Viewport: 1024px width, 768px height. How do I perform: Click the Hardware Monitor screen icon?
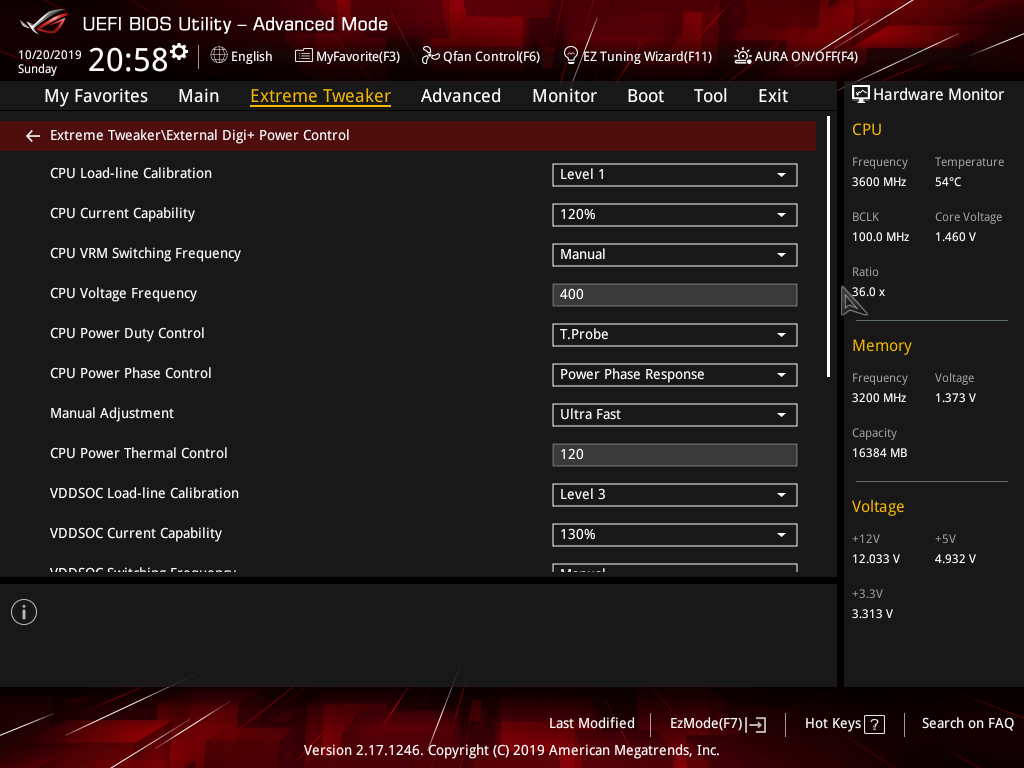pos(861,95)
